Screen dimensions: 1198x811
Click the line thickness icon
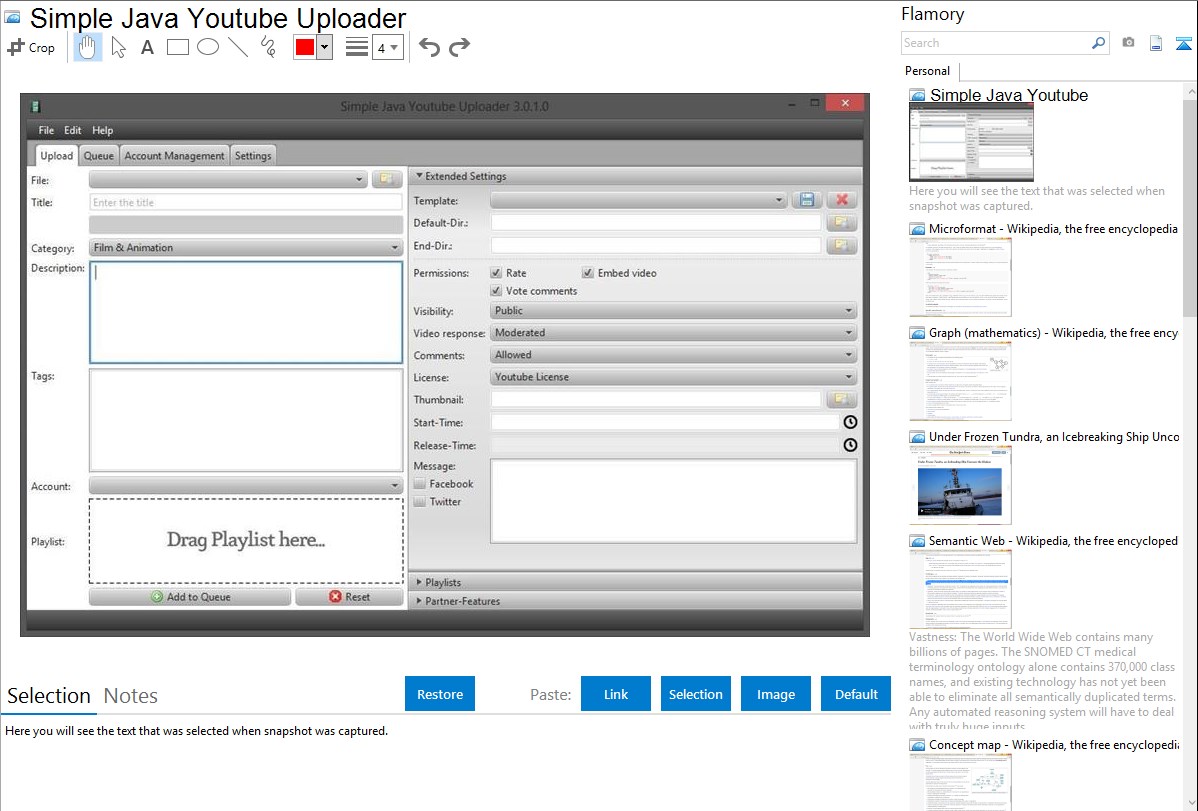357,47
